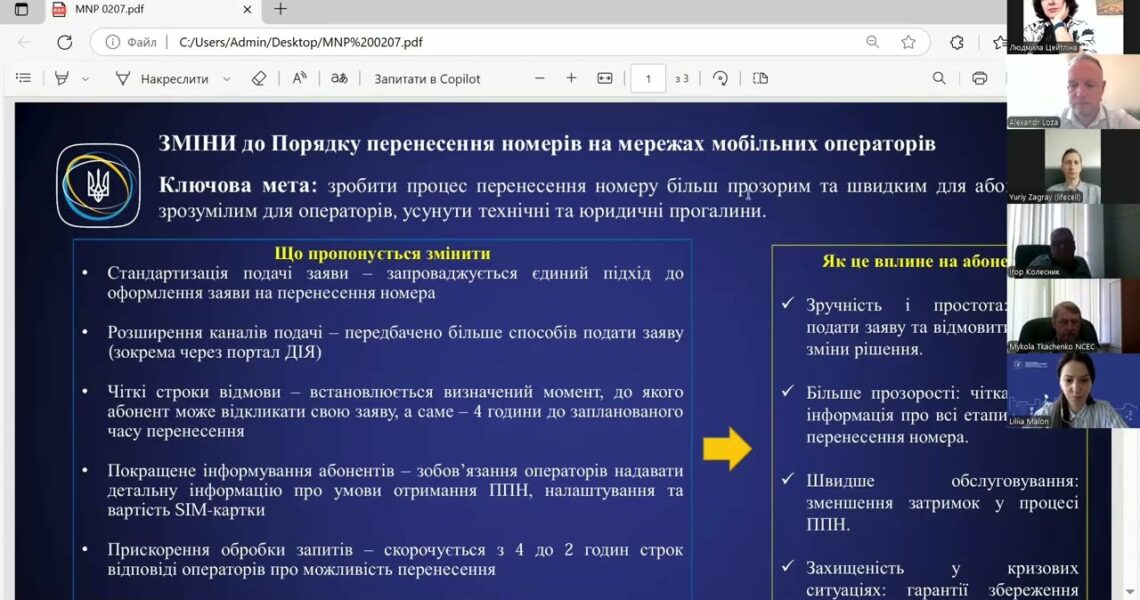Click the 'з 3' page count text

(681, 79)
